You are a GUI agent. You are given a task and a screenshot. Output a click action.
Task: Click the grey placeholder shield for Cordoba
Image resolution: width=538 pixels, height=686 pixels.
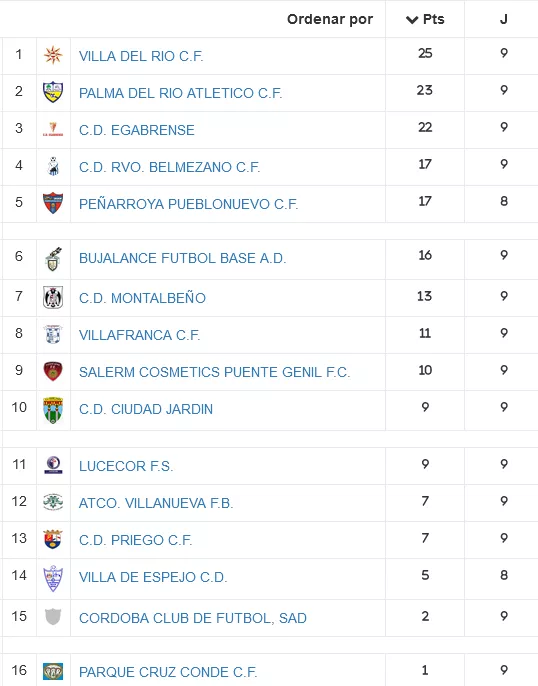click(53, 616)
